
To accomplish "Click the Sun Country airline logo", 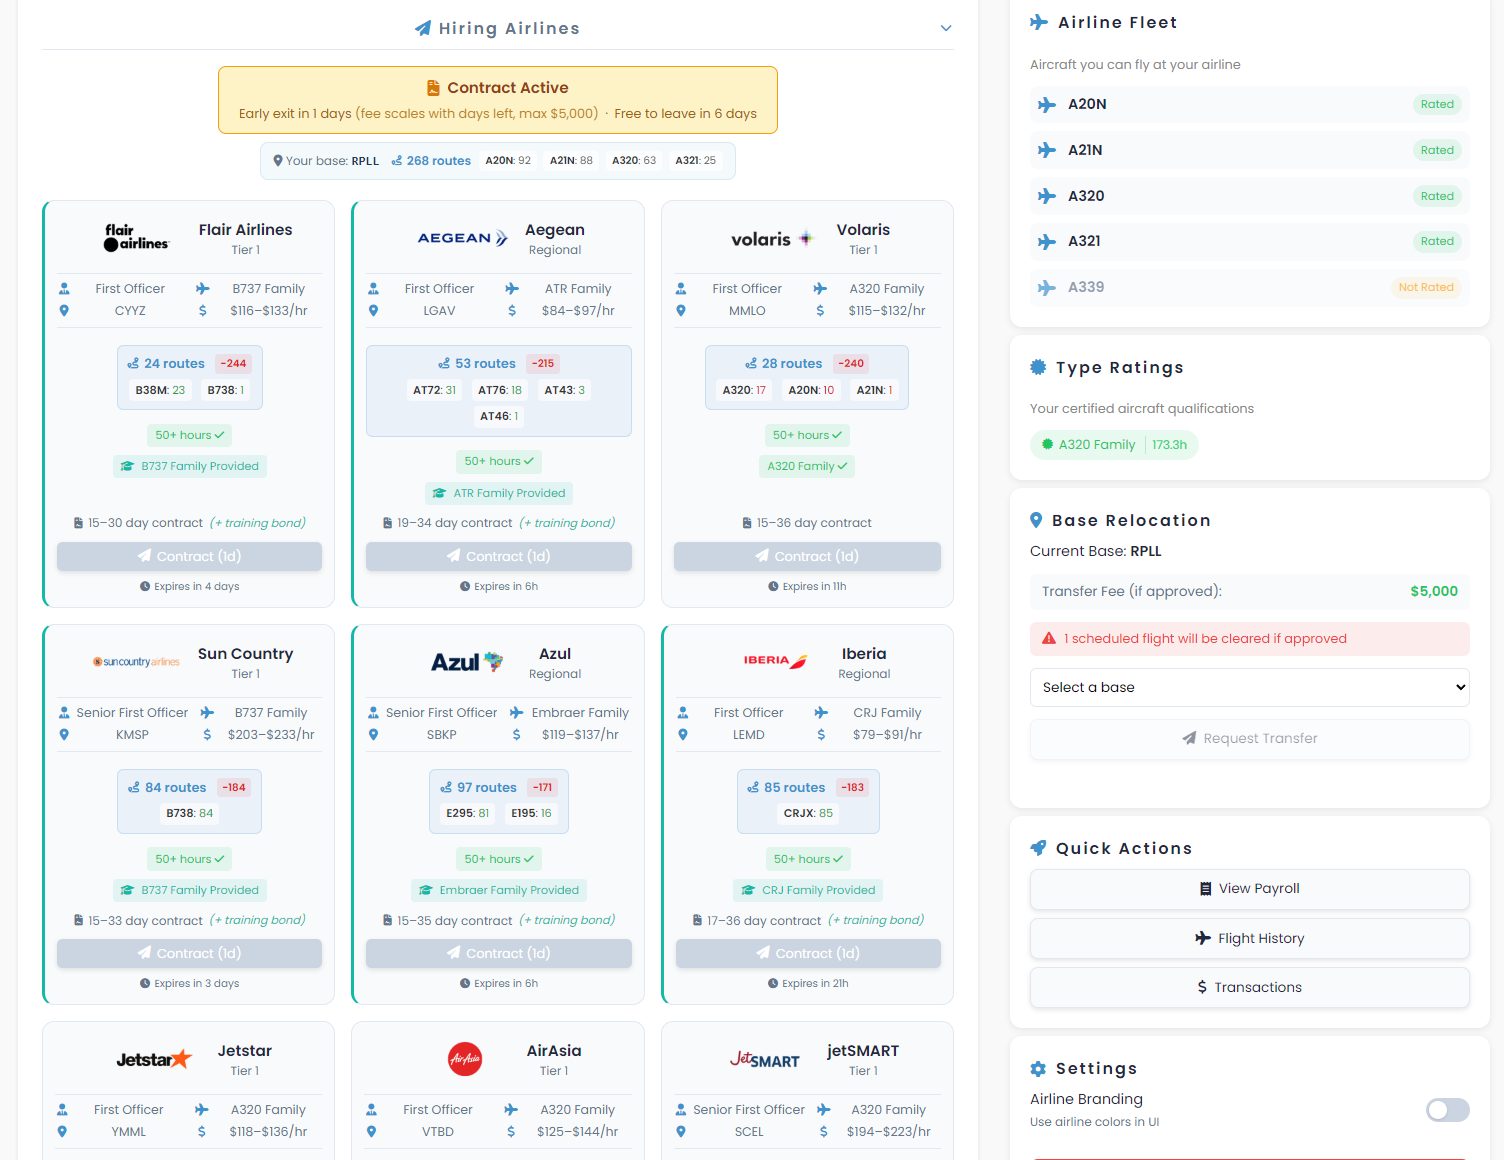I will click(x=136, y=662).
